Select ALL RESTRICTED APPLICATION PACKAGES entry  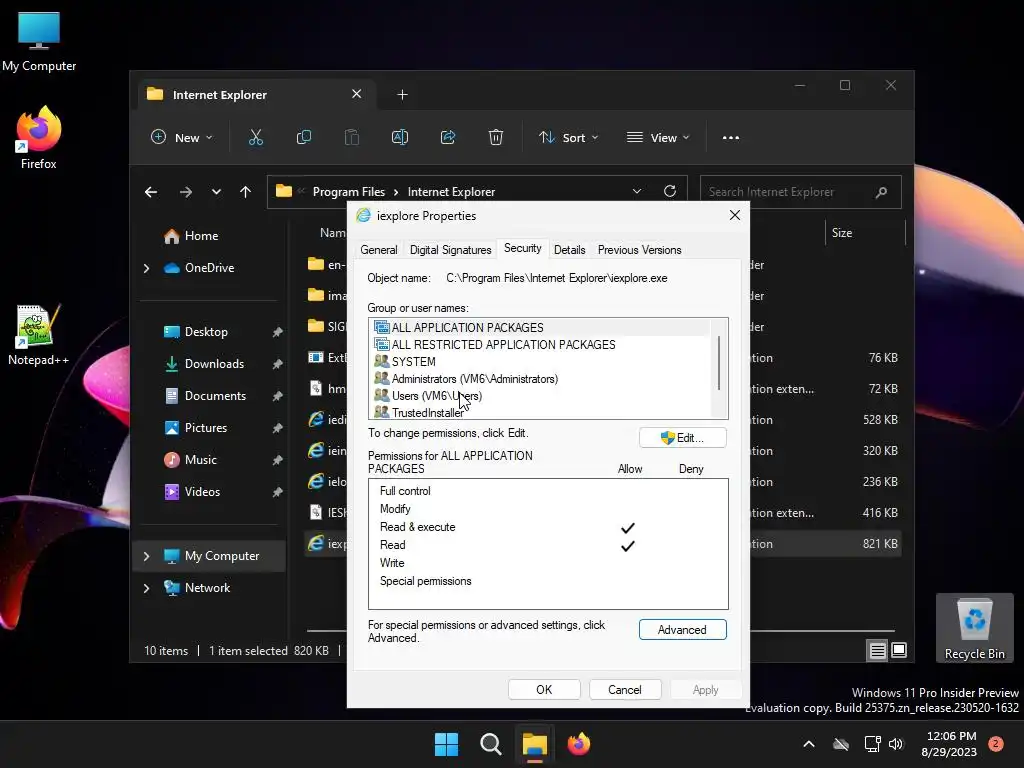pyautogui.click(x=540, y=345)
